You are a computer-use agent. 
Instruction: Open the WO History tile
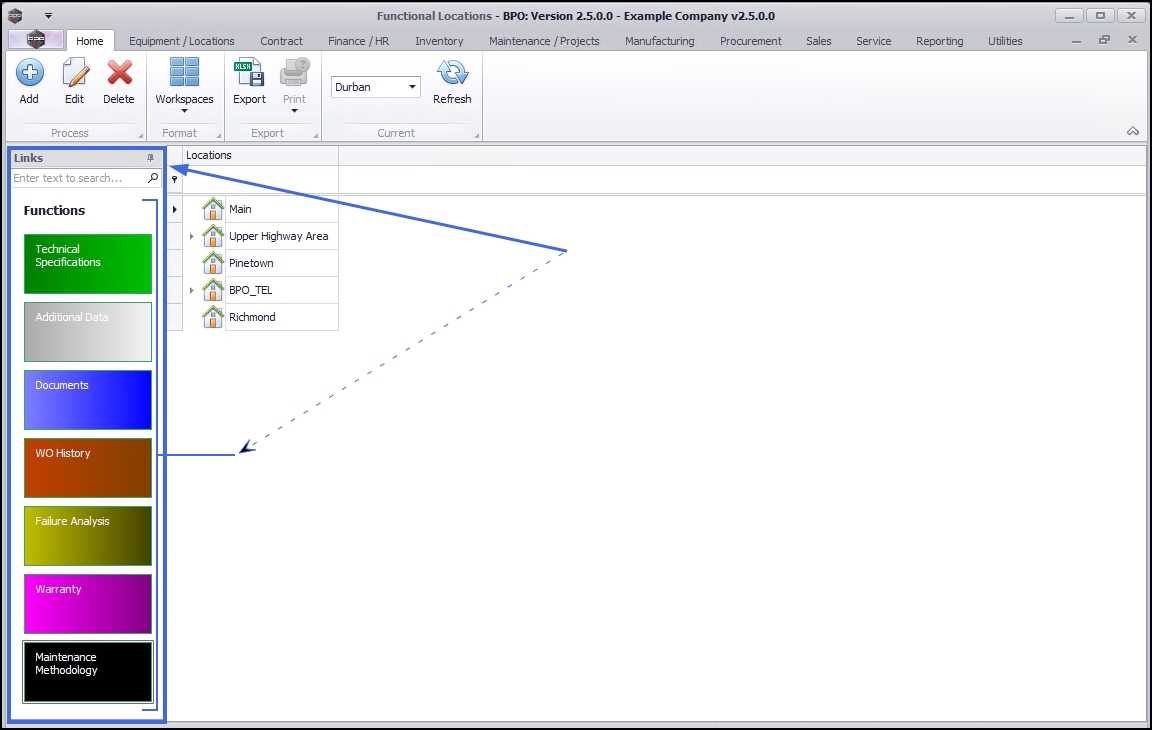point(88,468)
